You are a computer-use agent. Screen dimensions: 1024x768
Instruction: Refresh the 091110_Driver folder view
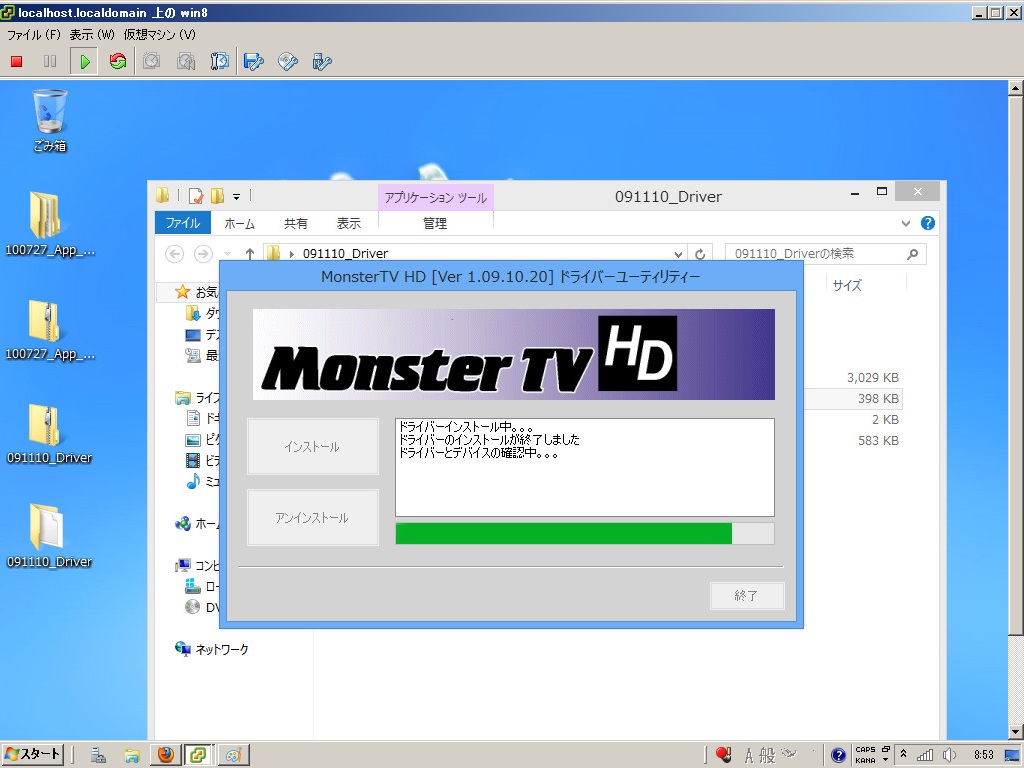point(700,254)
